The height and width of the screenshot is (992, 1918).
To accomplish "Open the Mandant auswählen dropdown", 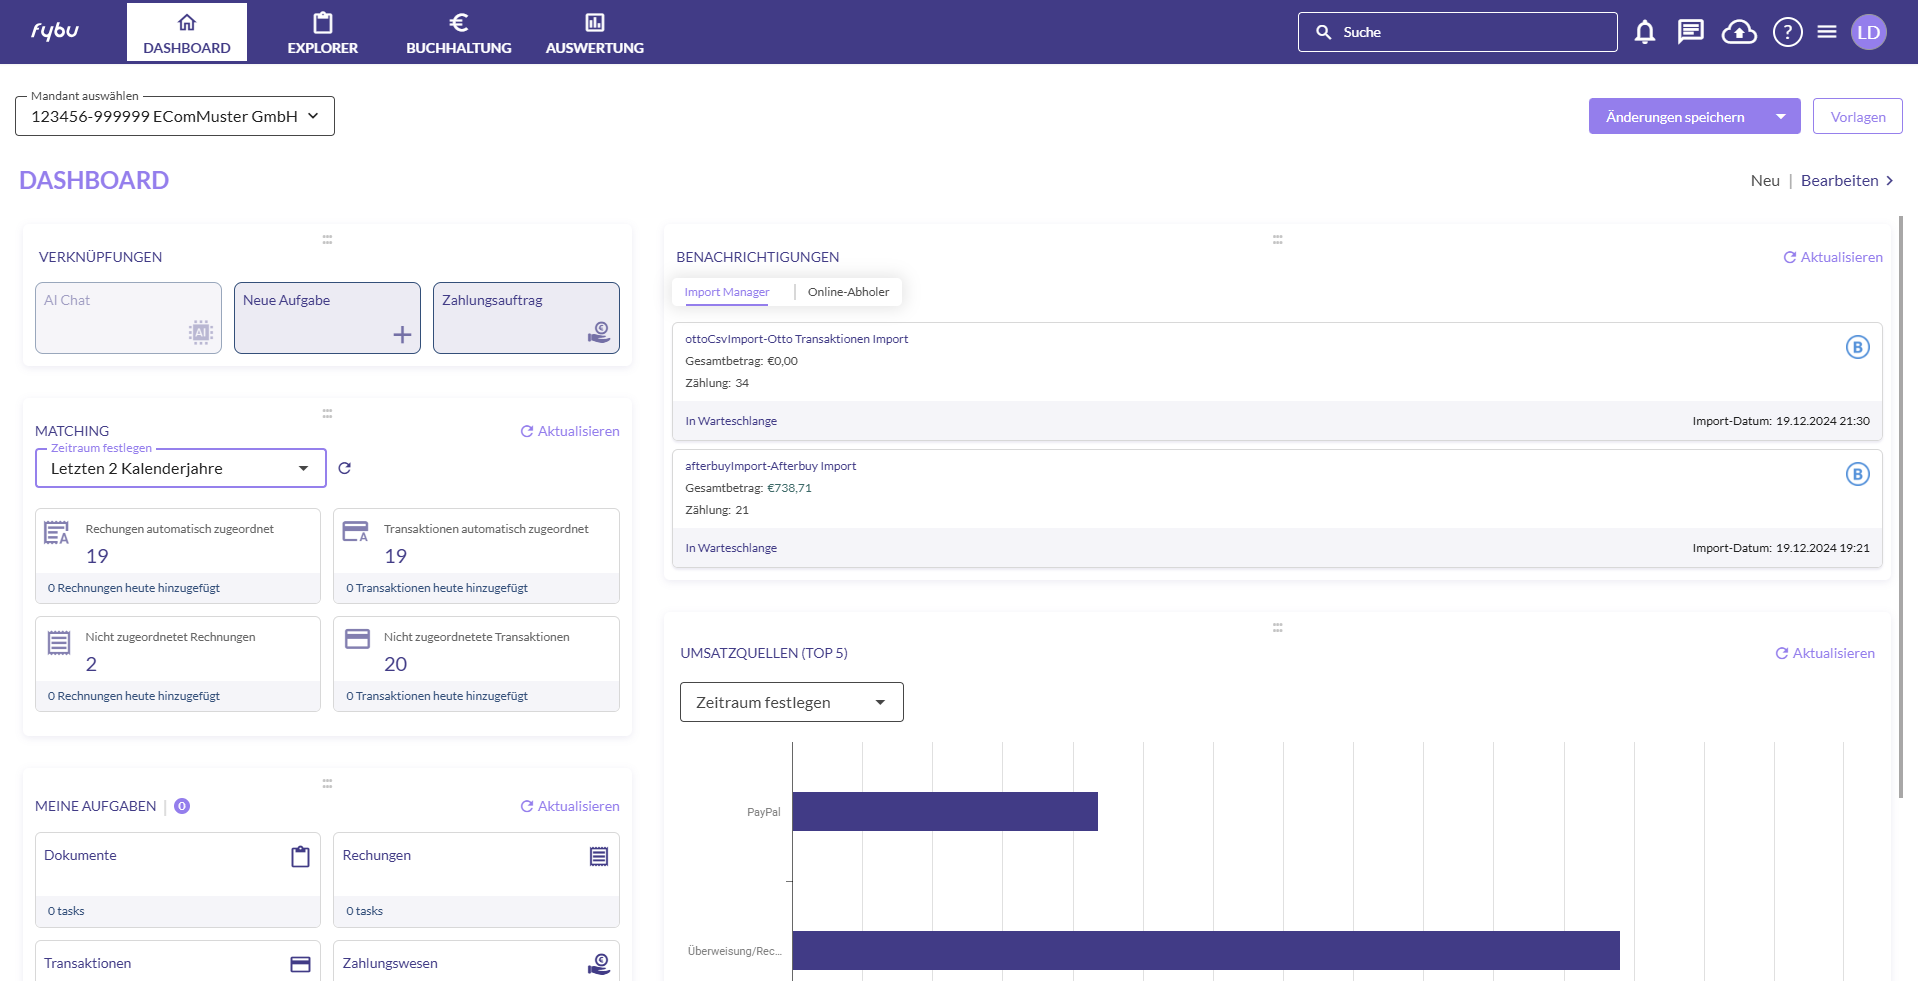I will [x=175, y=116].
